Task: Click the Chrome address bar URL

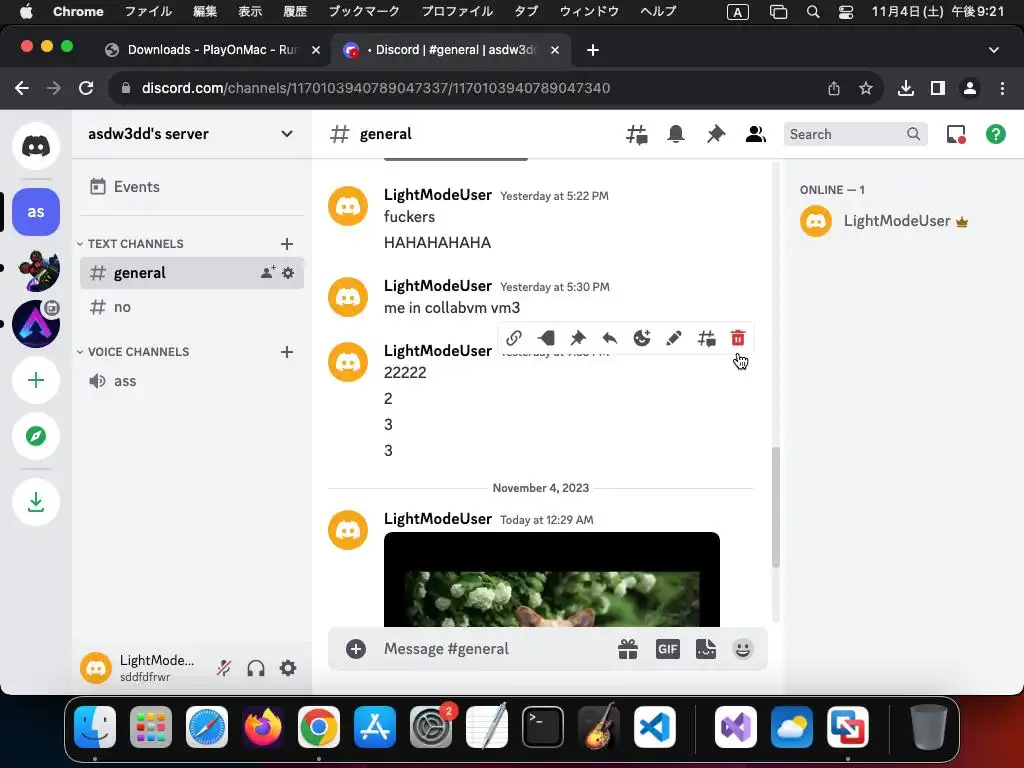Action: 376,88
